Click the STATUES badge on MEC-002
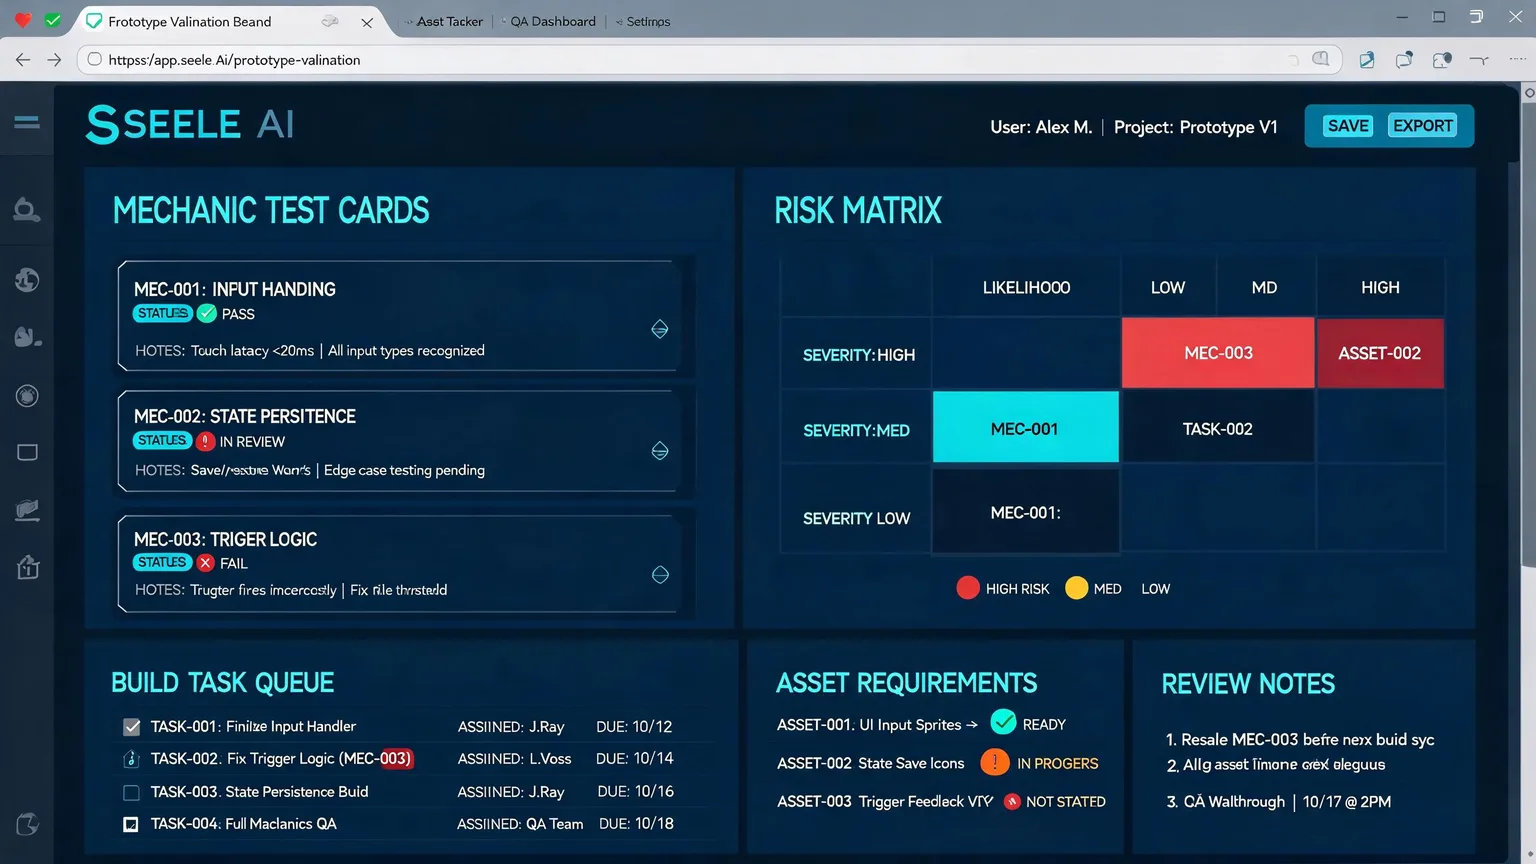The image size is (1536, 864). pos(162,440)
